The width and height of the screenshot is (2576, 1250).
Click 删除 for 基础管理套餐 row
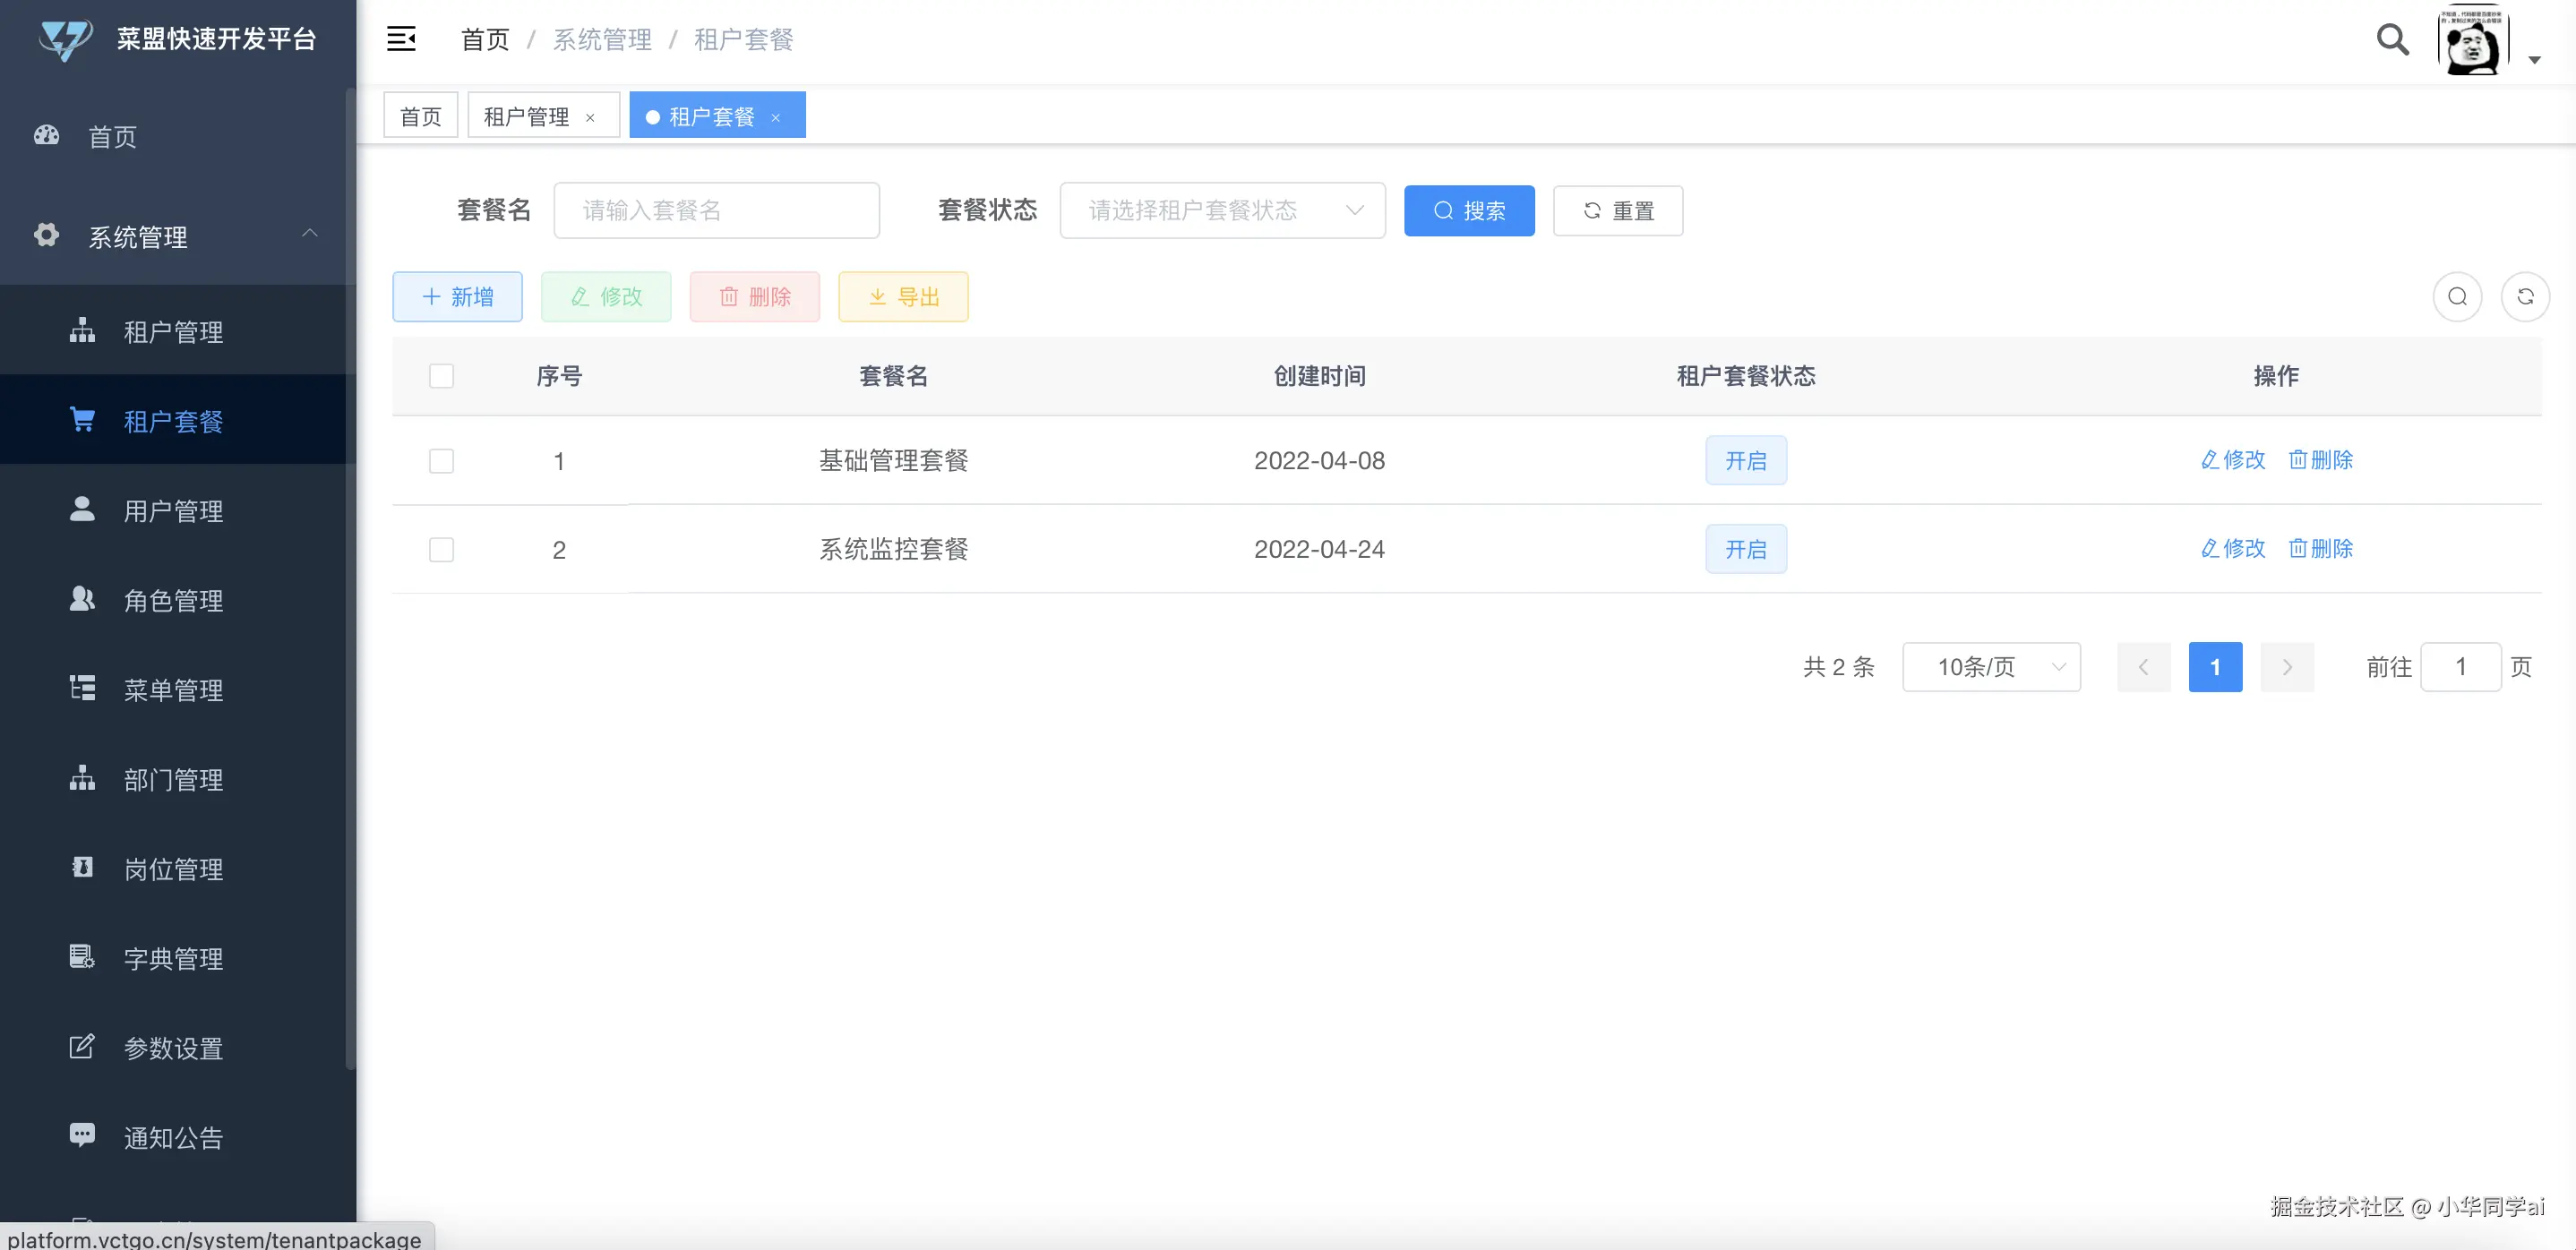[x=2320, y=460]
